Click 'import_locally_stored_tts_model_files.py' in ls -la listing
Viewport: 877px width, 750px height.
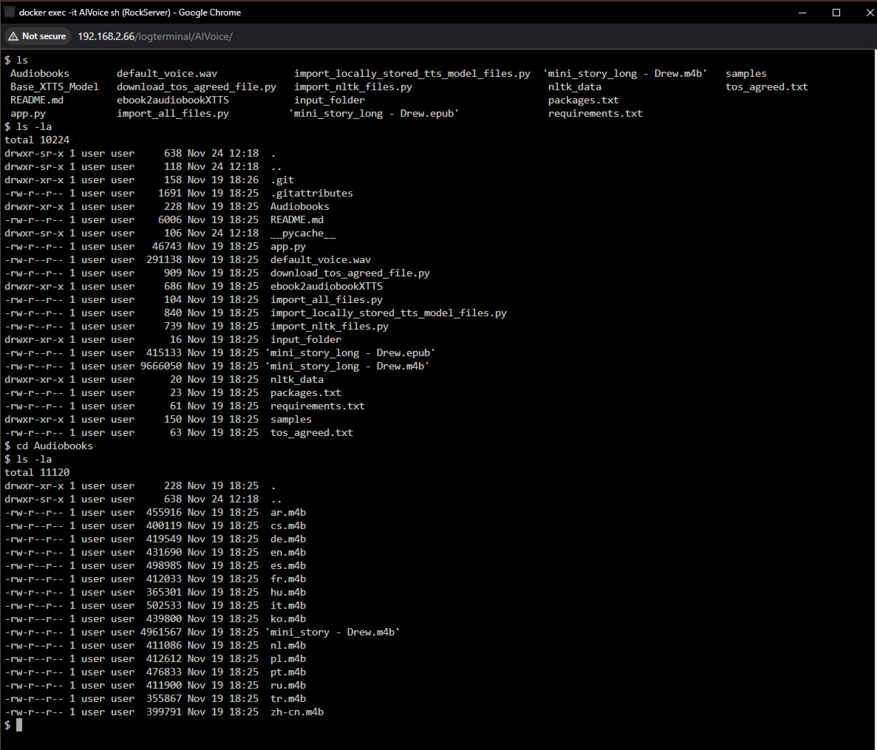(389, 313)
